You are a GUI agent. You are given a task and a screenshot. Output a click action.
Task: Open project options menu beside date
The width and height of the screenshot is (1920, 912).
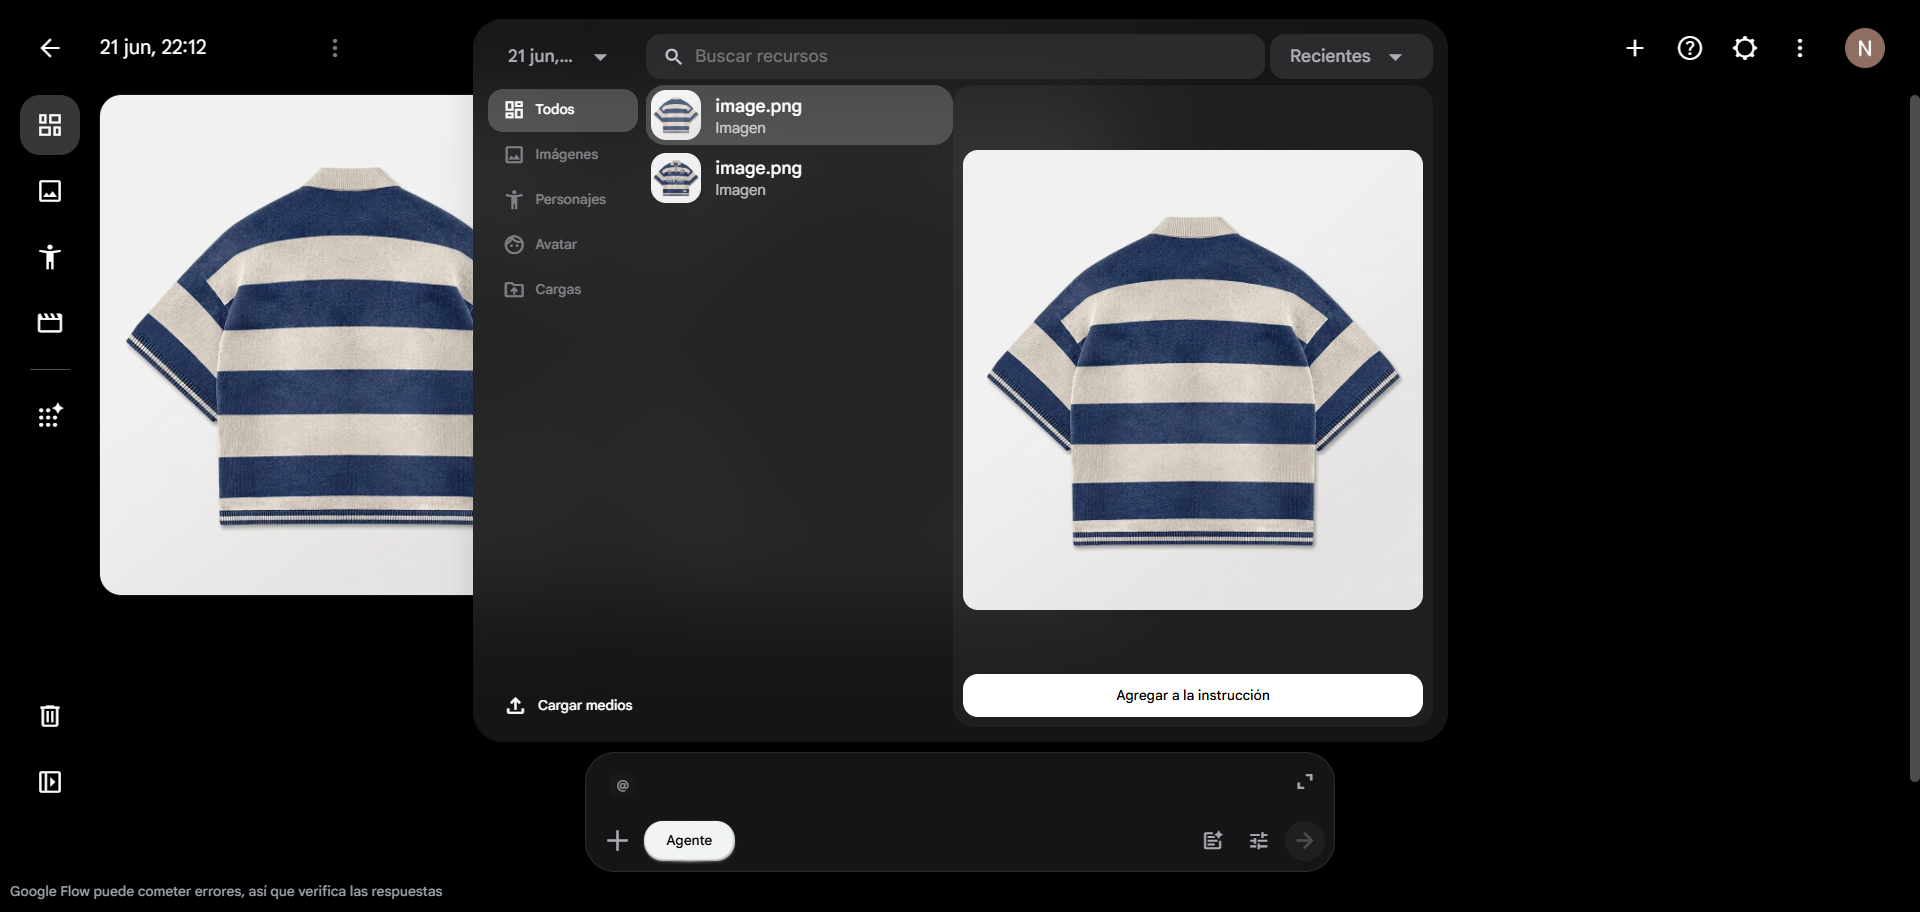pyautogui.click(x=335, y=48)
